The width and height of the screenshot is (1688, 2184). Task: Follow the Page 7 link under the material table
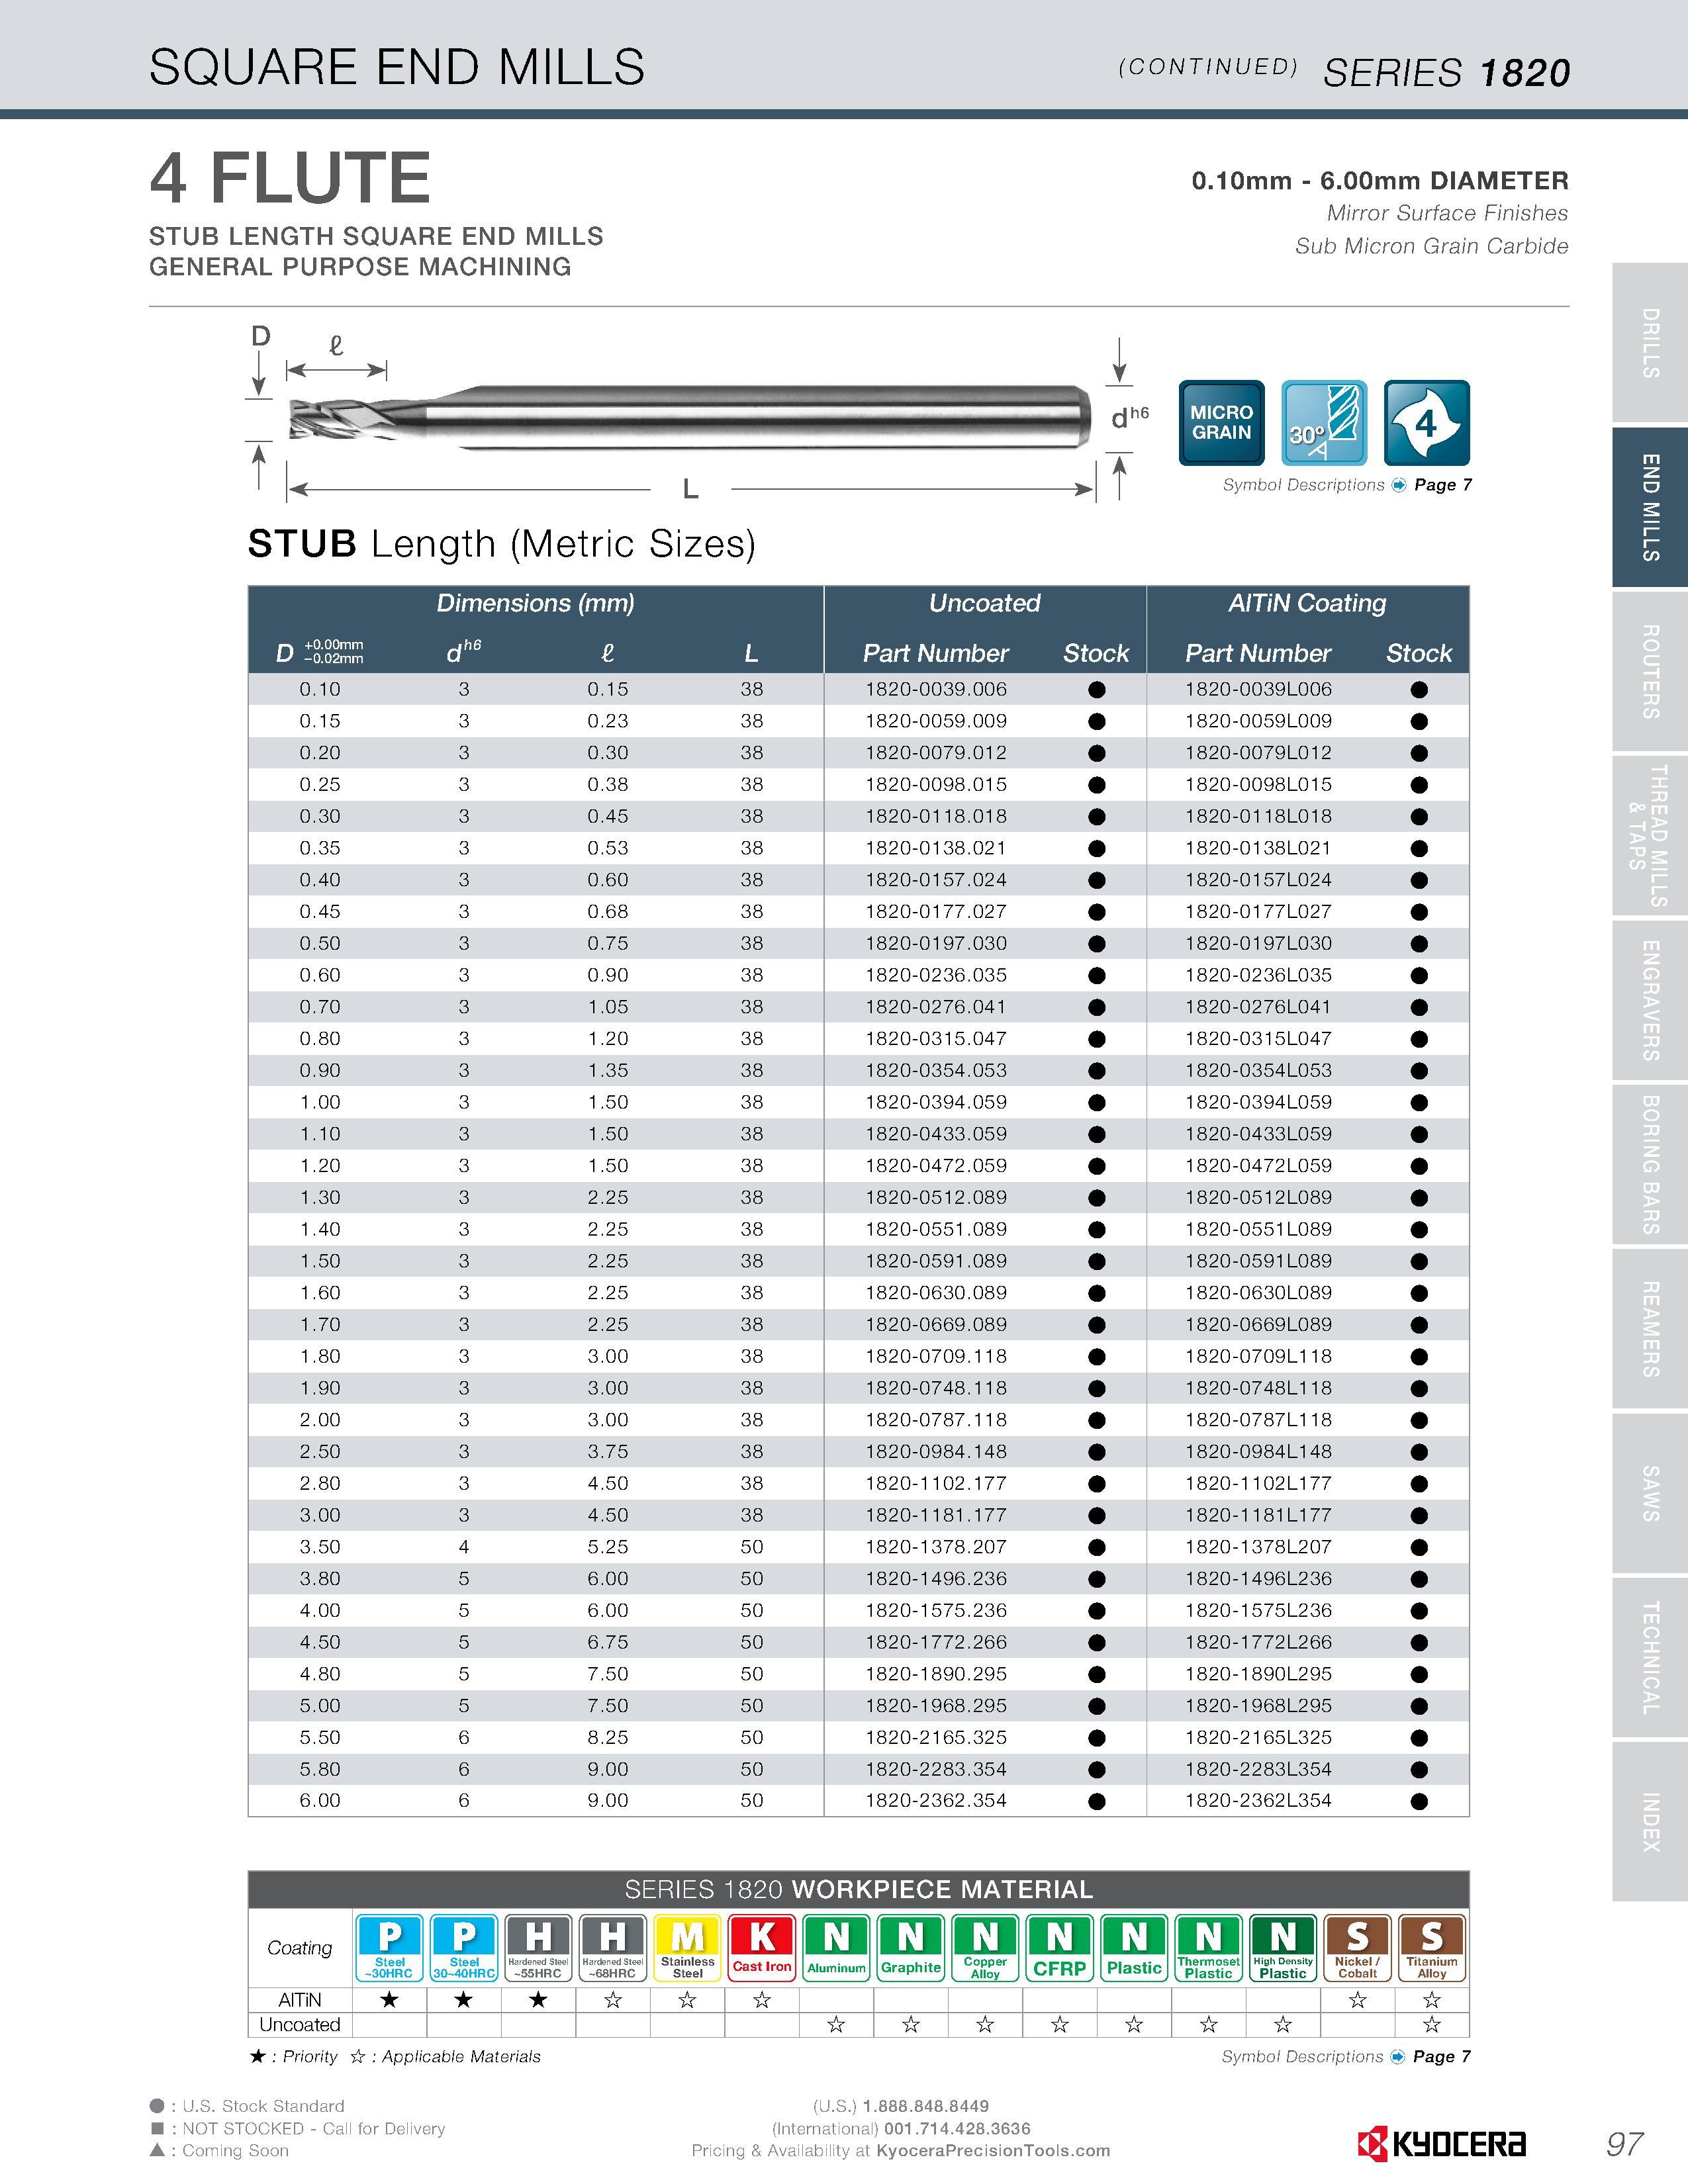pos(1442,2057)
